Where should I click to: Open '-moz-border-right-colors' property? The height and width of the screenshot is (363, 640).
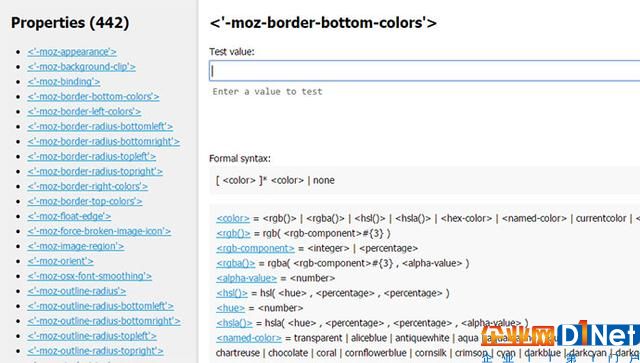pyautogui.click(x=87, y=187)
